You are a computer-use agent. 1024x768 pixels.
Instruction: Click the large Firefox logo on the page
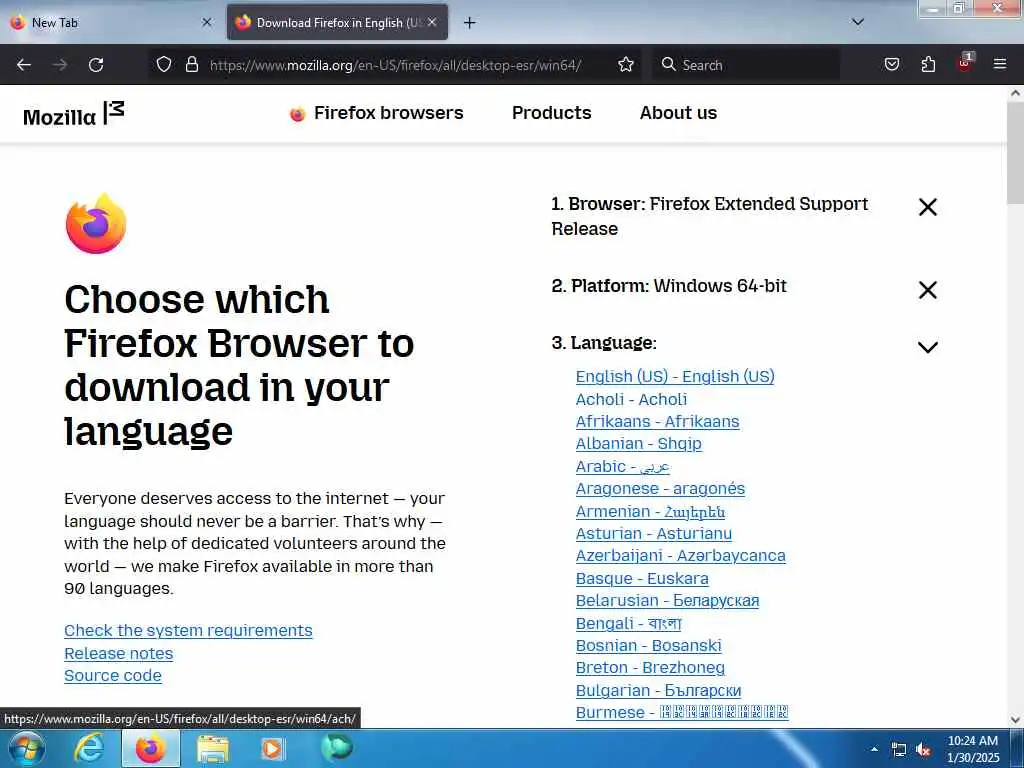point(96,223)
